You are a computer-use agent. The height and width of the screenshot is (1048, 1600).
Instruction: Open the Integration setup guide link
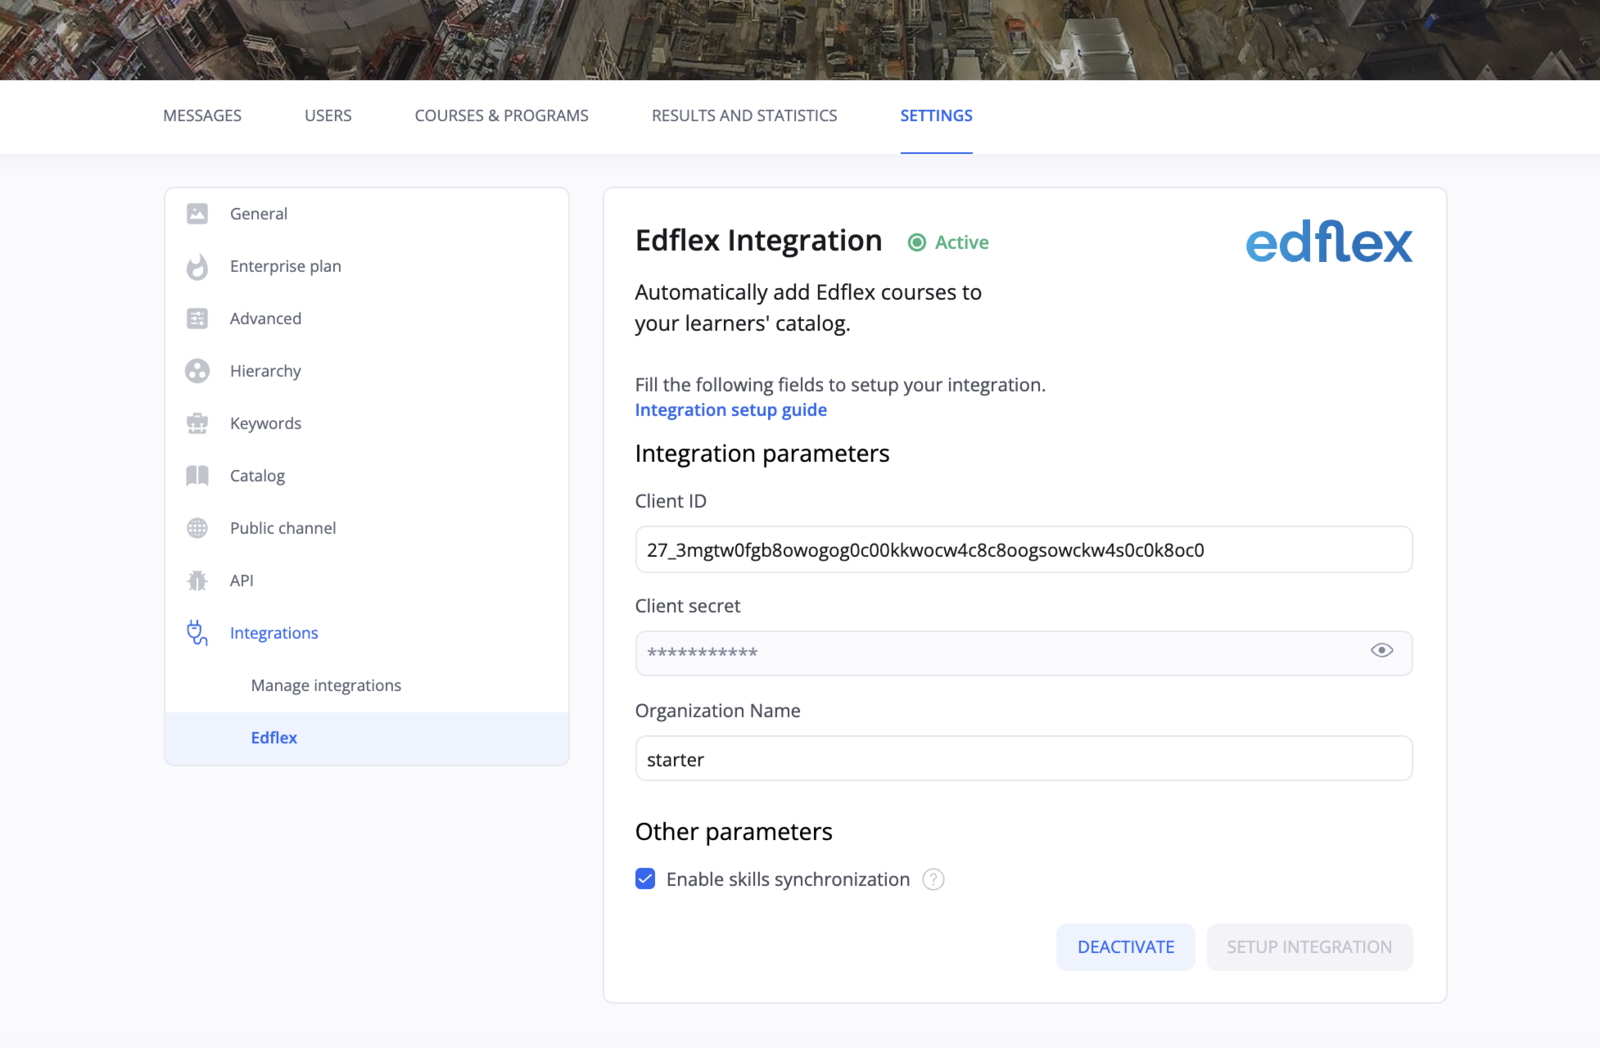731,410
